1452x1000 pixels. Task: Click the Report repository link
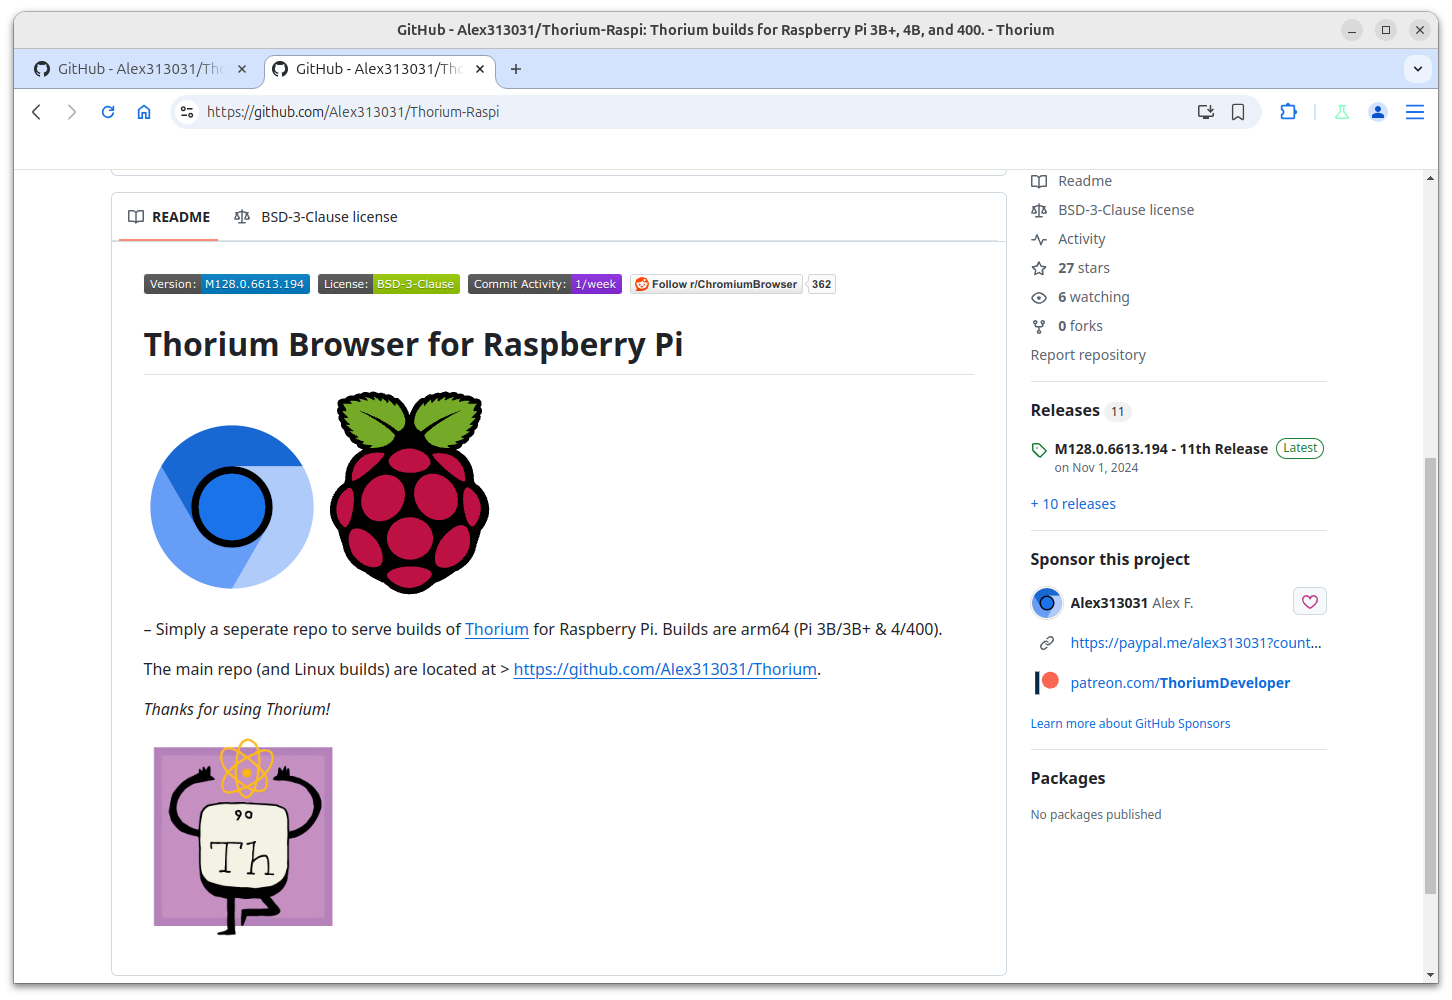tap(1088, 355)
